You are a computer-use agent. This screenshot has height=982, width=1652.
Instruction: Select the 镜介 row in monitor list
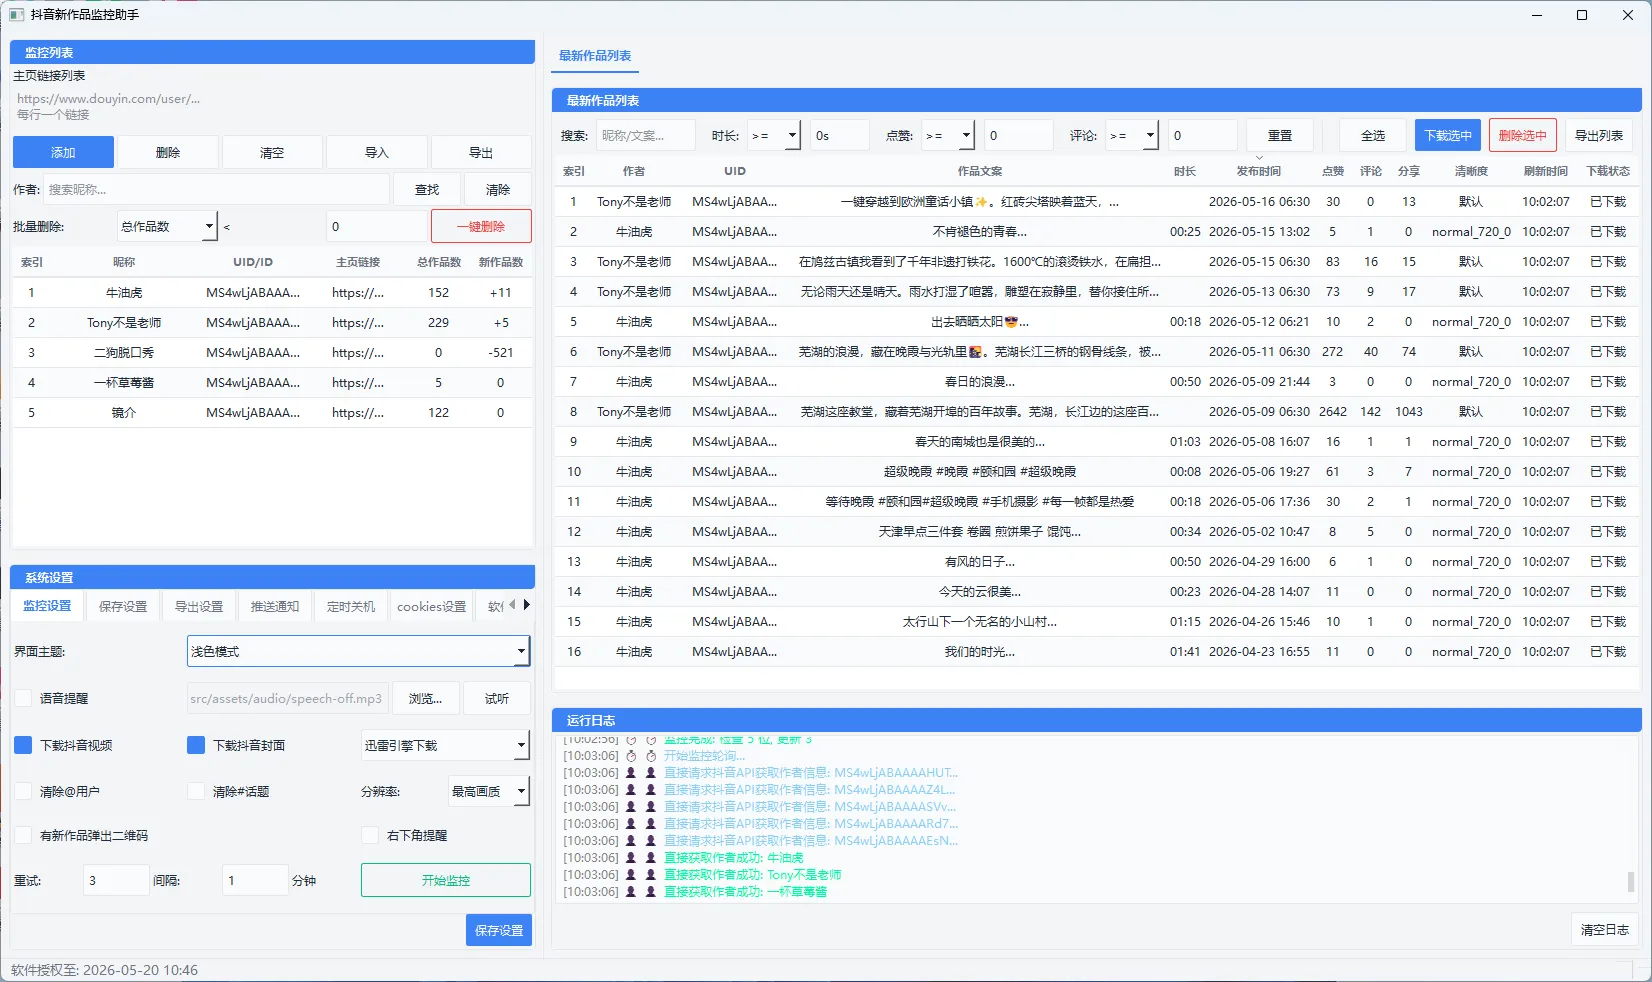pos(272,413)
